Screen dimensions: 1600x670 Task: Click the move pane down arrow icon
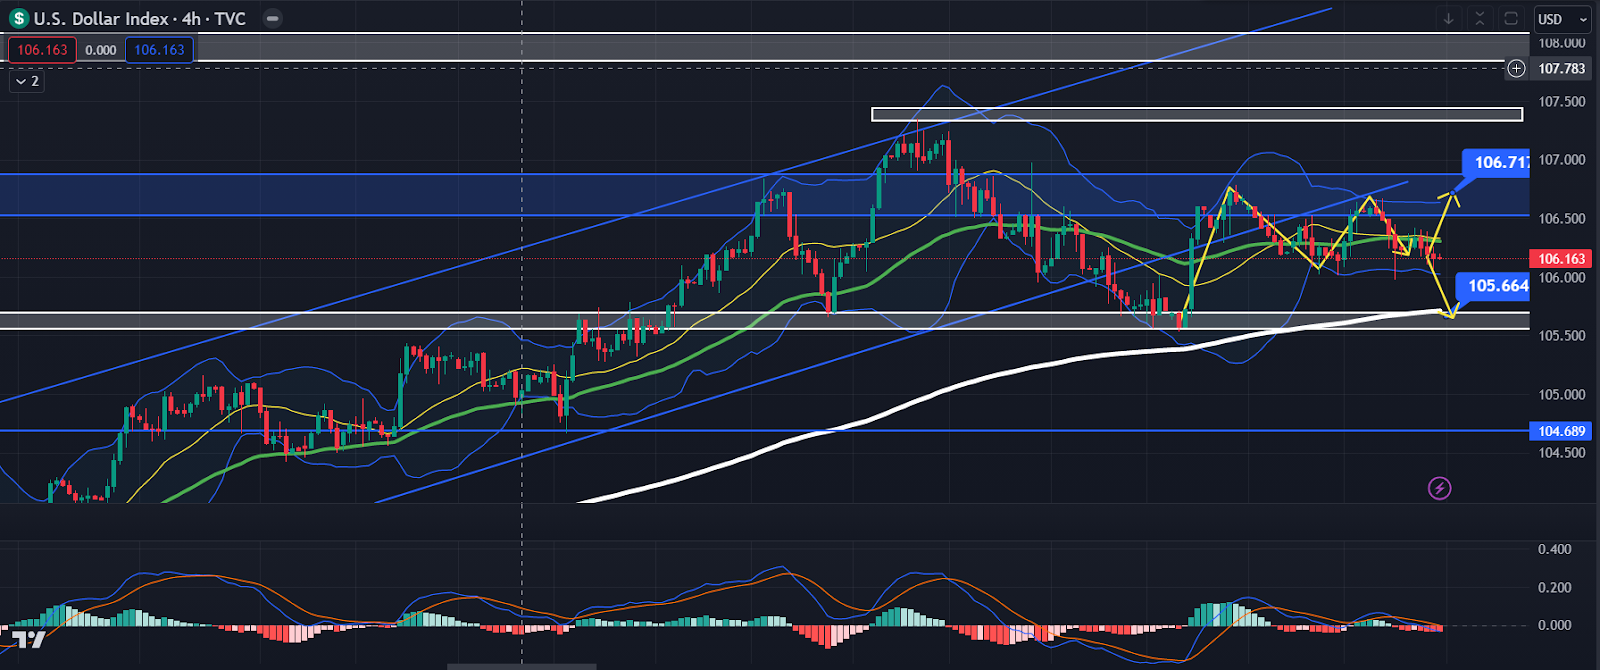1448,18
